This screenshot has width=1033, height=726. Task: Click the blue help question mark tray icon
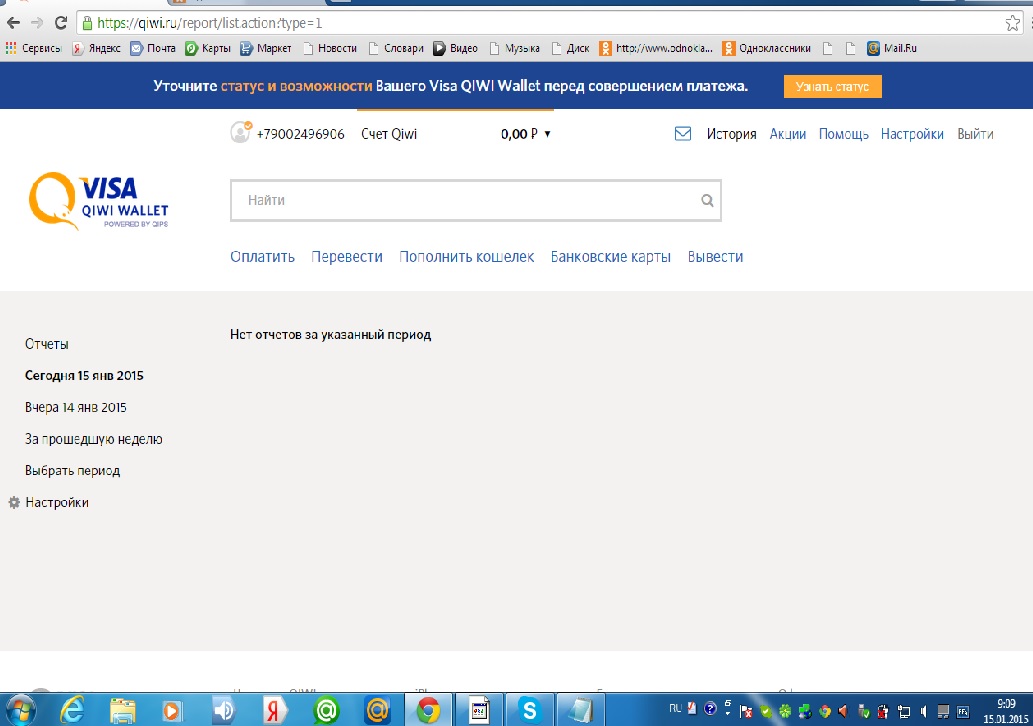pos(710,709)
